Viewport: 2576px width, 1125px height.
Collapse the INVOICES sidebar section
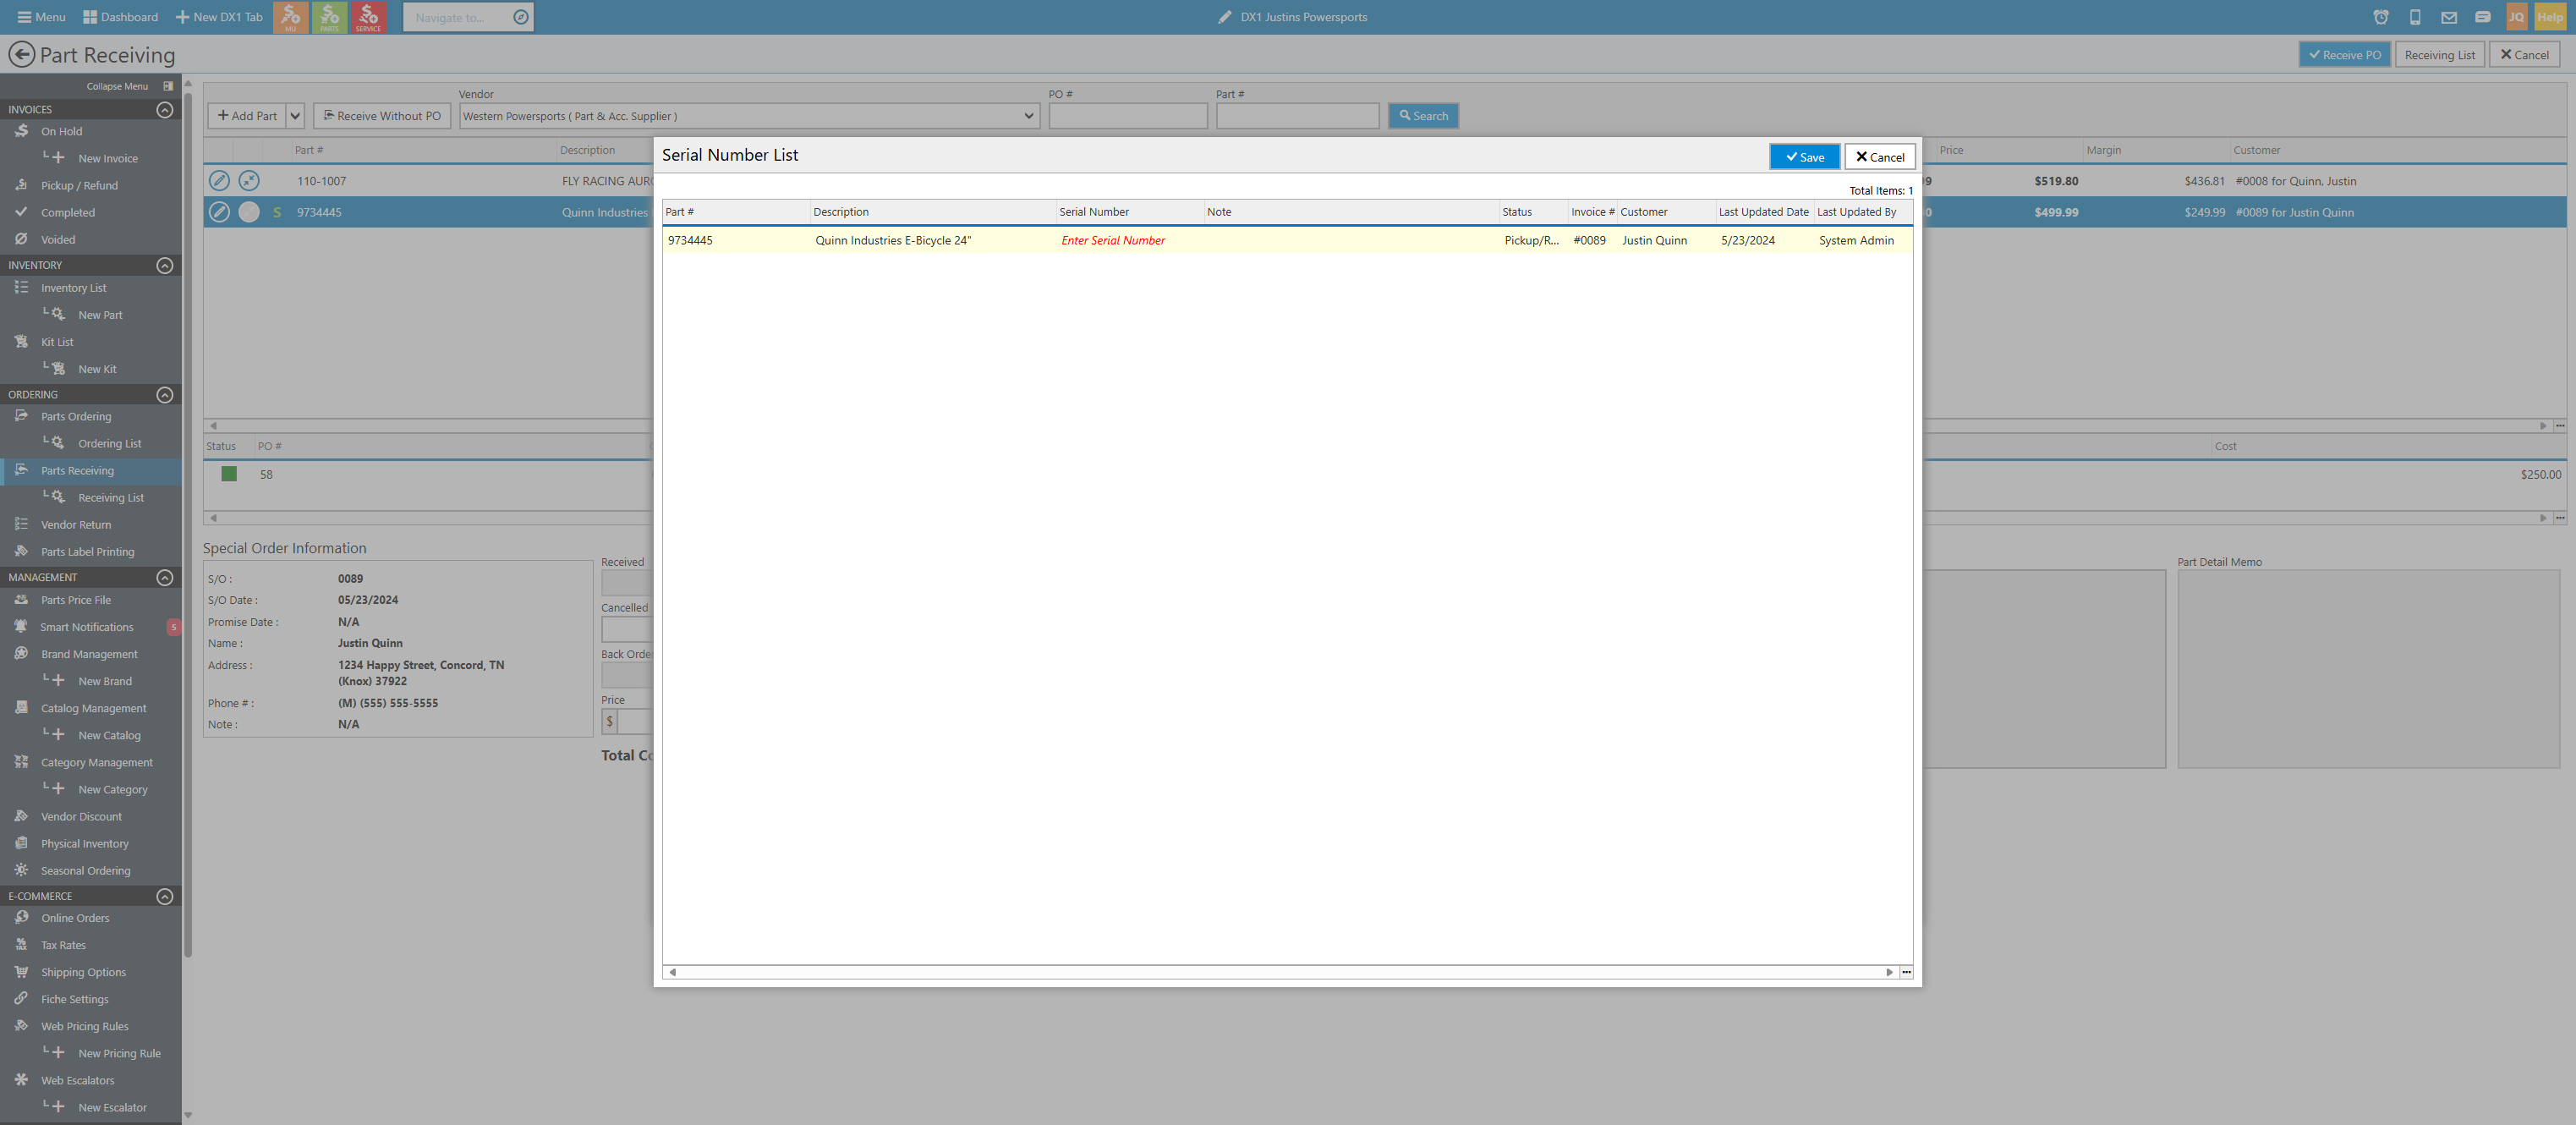coord(165,110)
